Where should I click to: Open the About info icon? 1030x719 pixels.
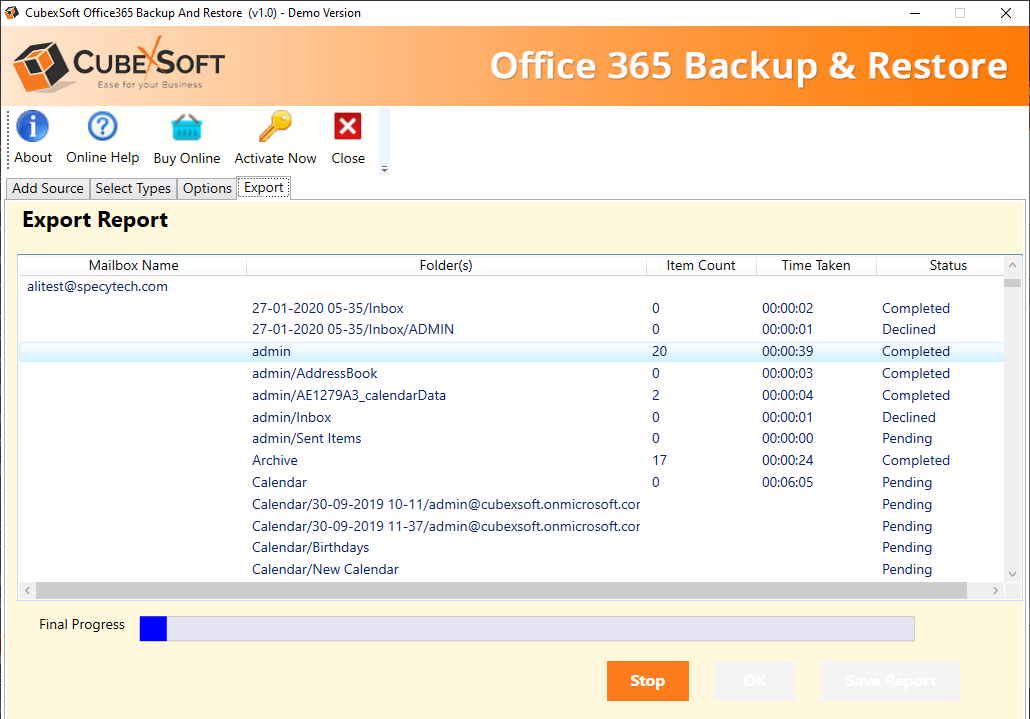[x=33, y=126]
